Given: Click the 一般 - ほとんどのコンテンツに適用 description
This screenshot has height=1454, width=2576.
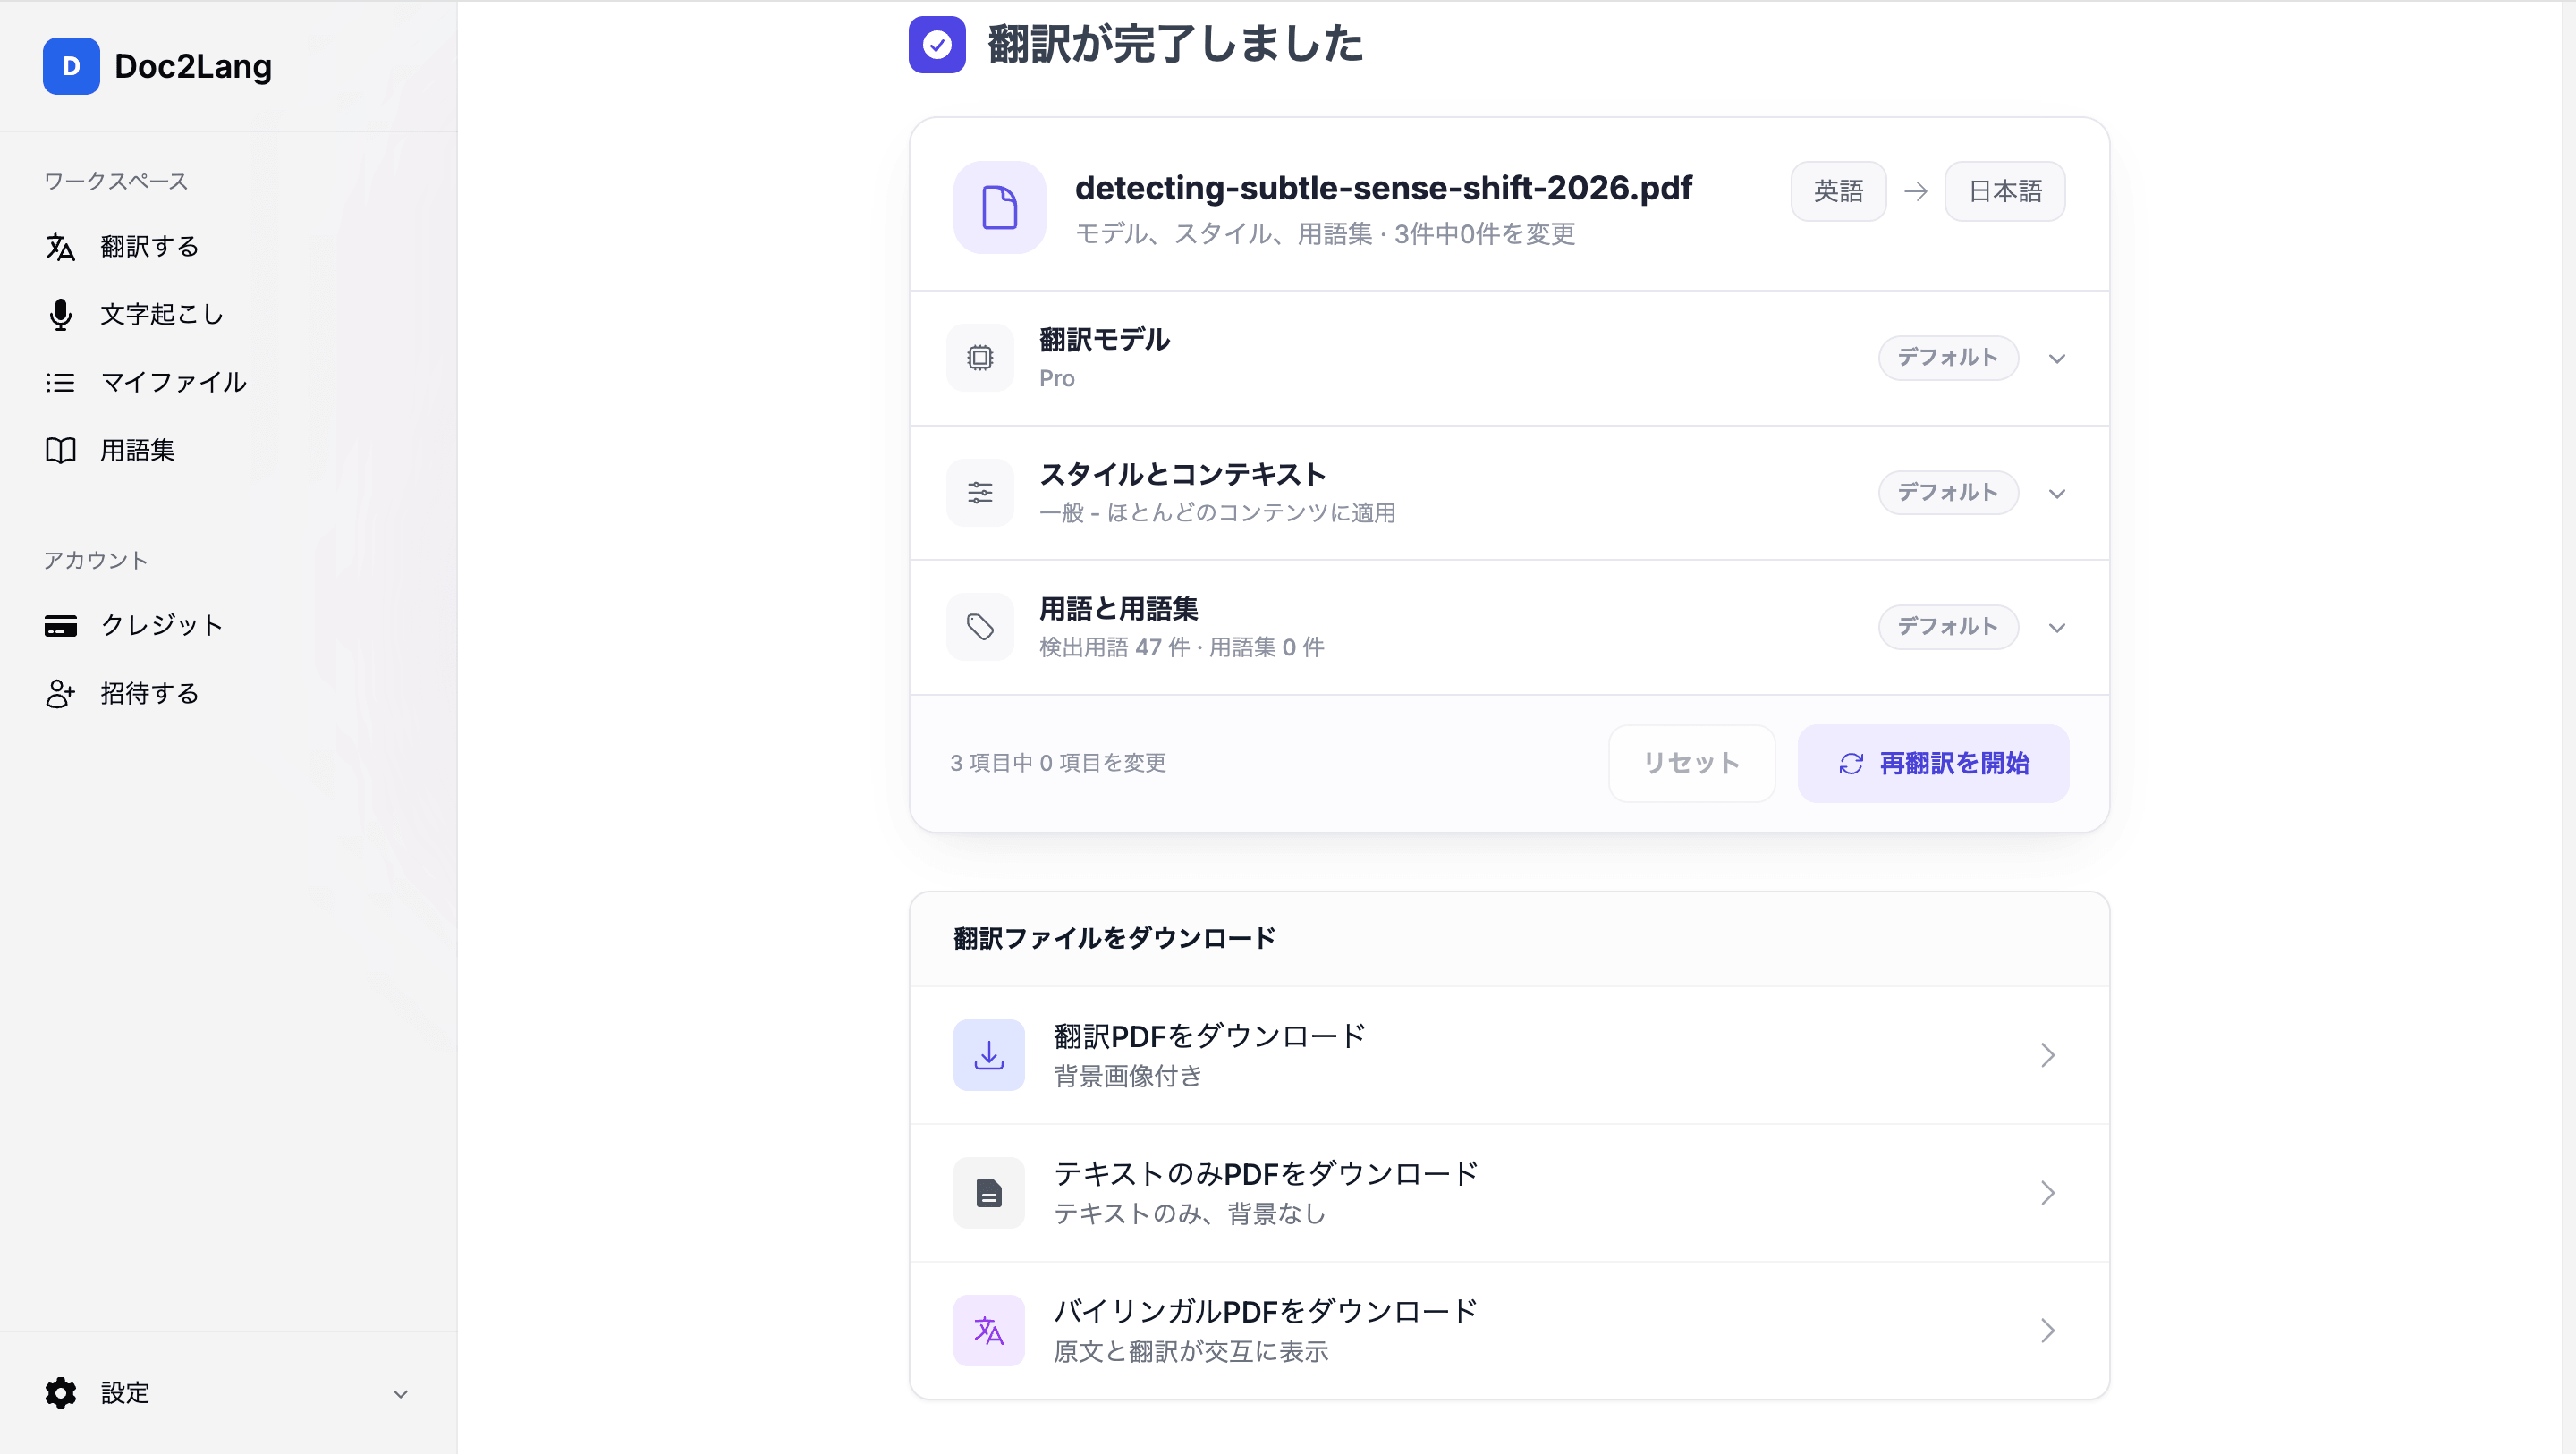Looking at the screenshot, I should pyautogui.click(x=1217, y=514).
